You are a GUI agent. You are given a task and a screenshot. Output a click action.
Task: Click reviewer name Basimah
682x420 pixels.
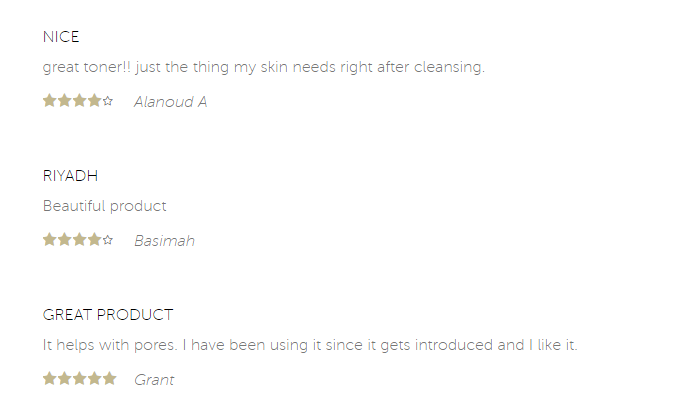click(x=164, y=240)
